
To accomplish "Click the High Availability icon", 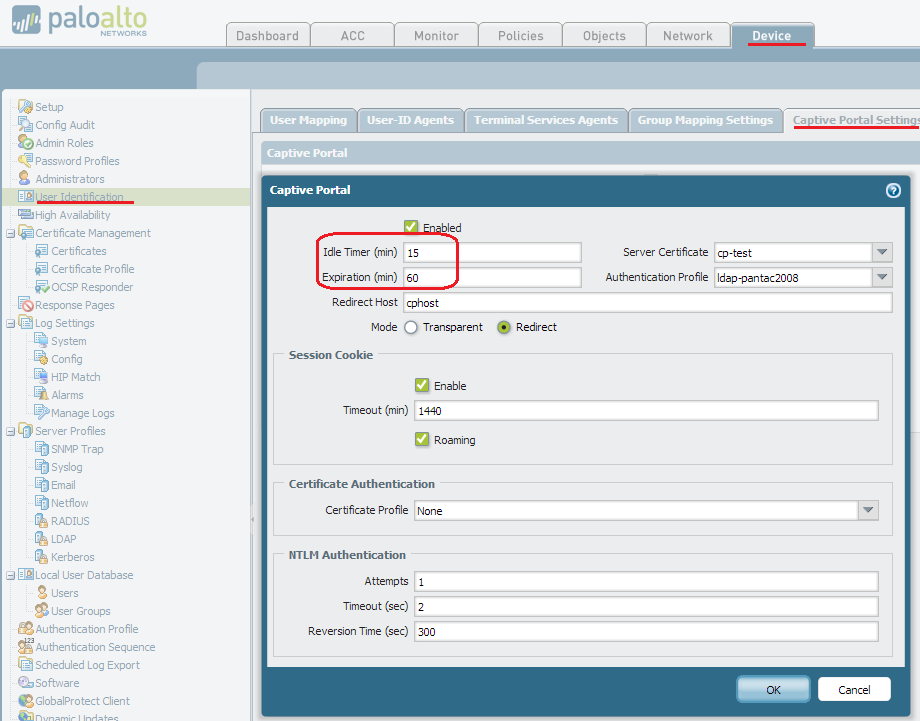I will point(25,214).
